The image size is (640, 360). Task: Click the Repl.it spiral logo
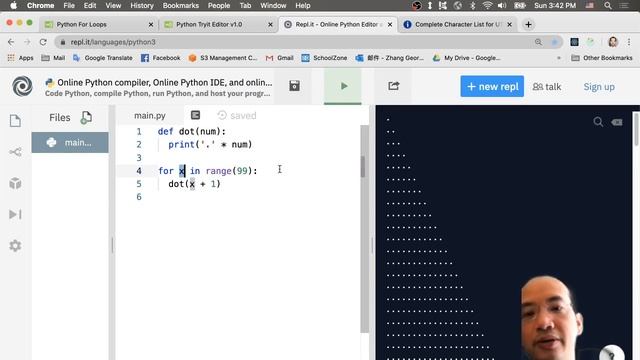coord(22,86)
